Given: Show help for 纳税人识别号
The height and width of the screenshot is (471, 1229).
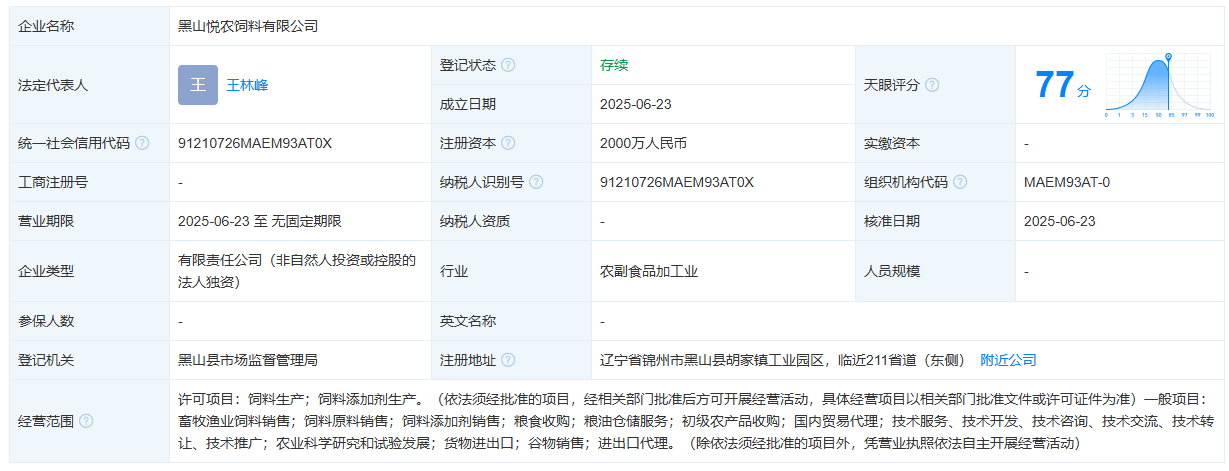Looking at the screenshot, I should [x=536, y=182].
